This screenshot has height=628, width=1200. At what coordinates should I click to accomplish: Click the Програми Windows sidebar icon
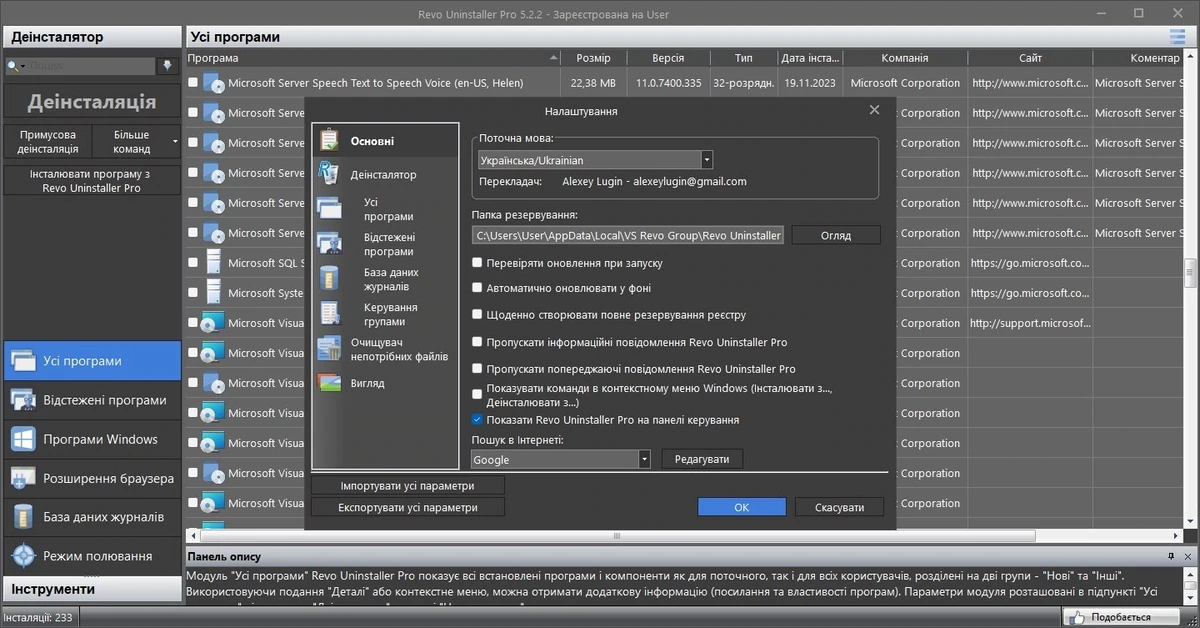[x=23, y=439]
